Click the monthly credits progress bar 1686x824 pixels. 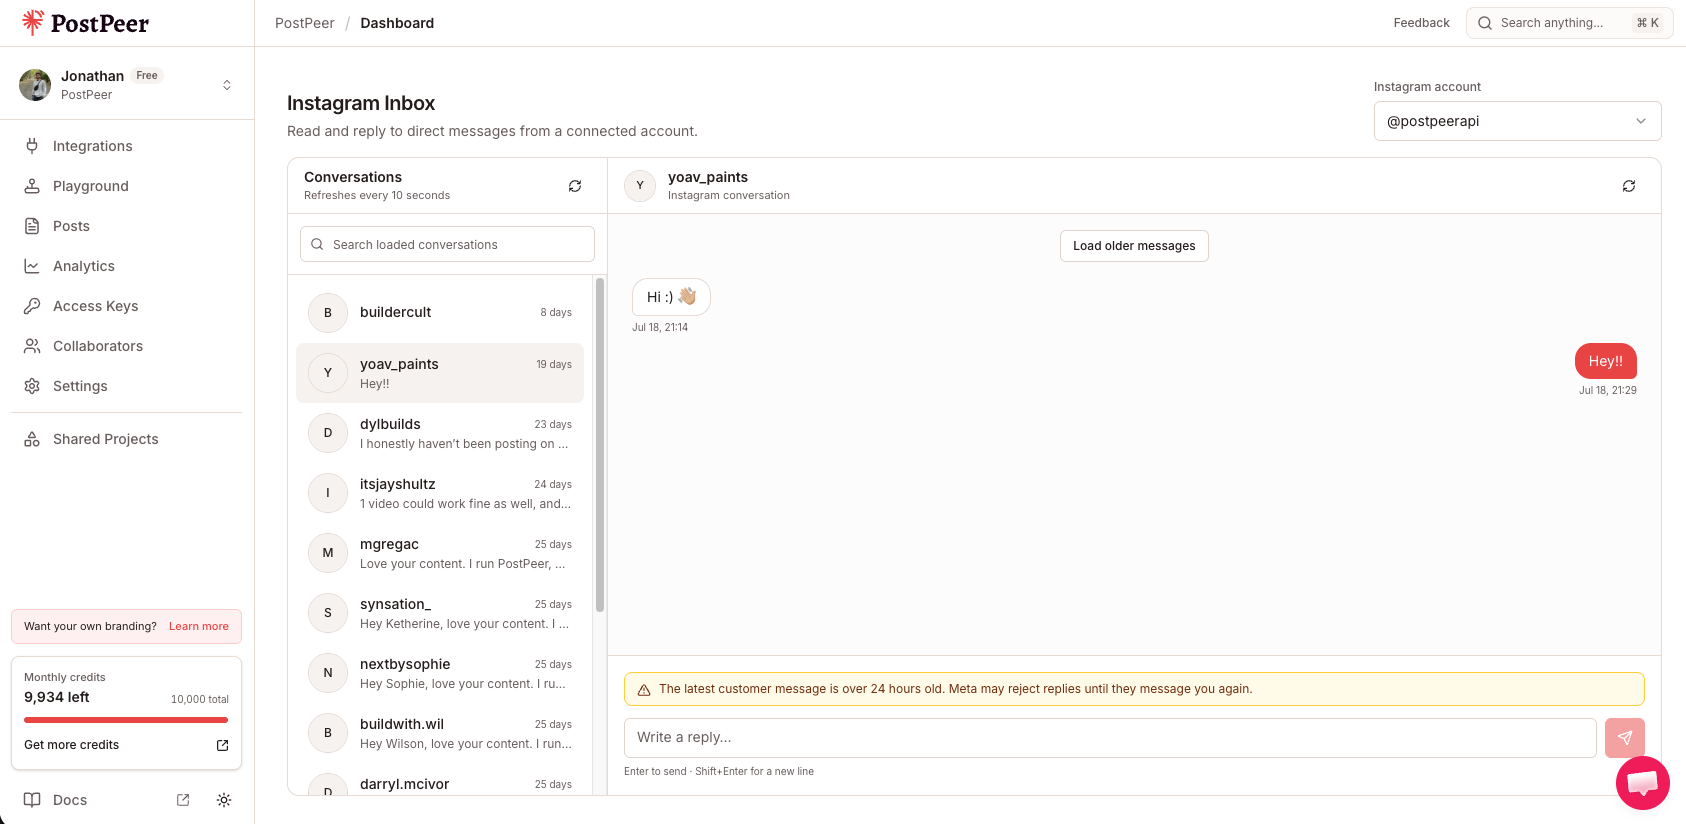(126, 720)
